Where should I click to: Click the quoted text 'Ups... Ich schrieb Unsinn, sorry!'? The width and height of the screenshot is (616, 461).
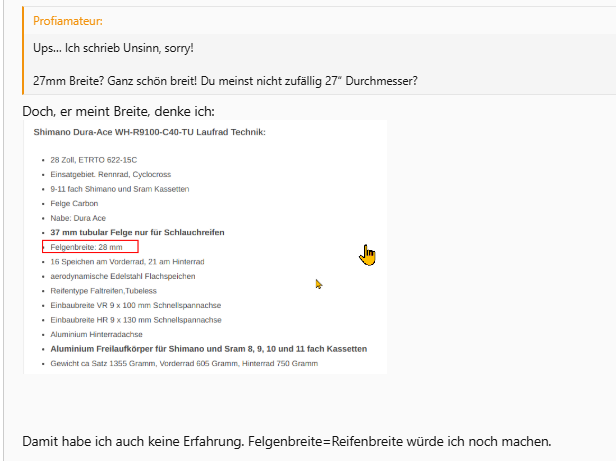click(x=113, y=48)
